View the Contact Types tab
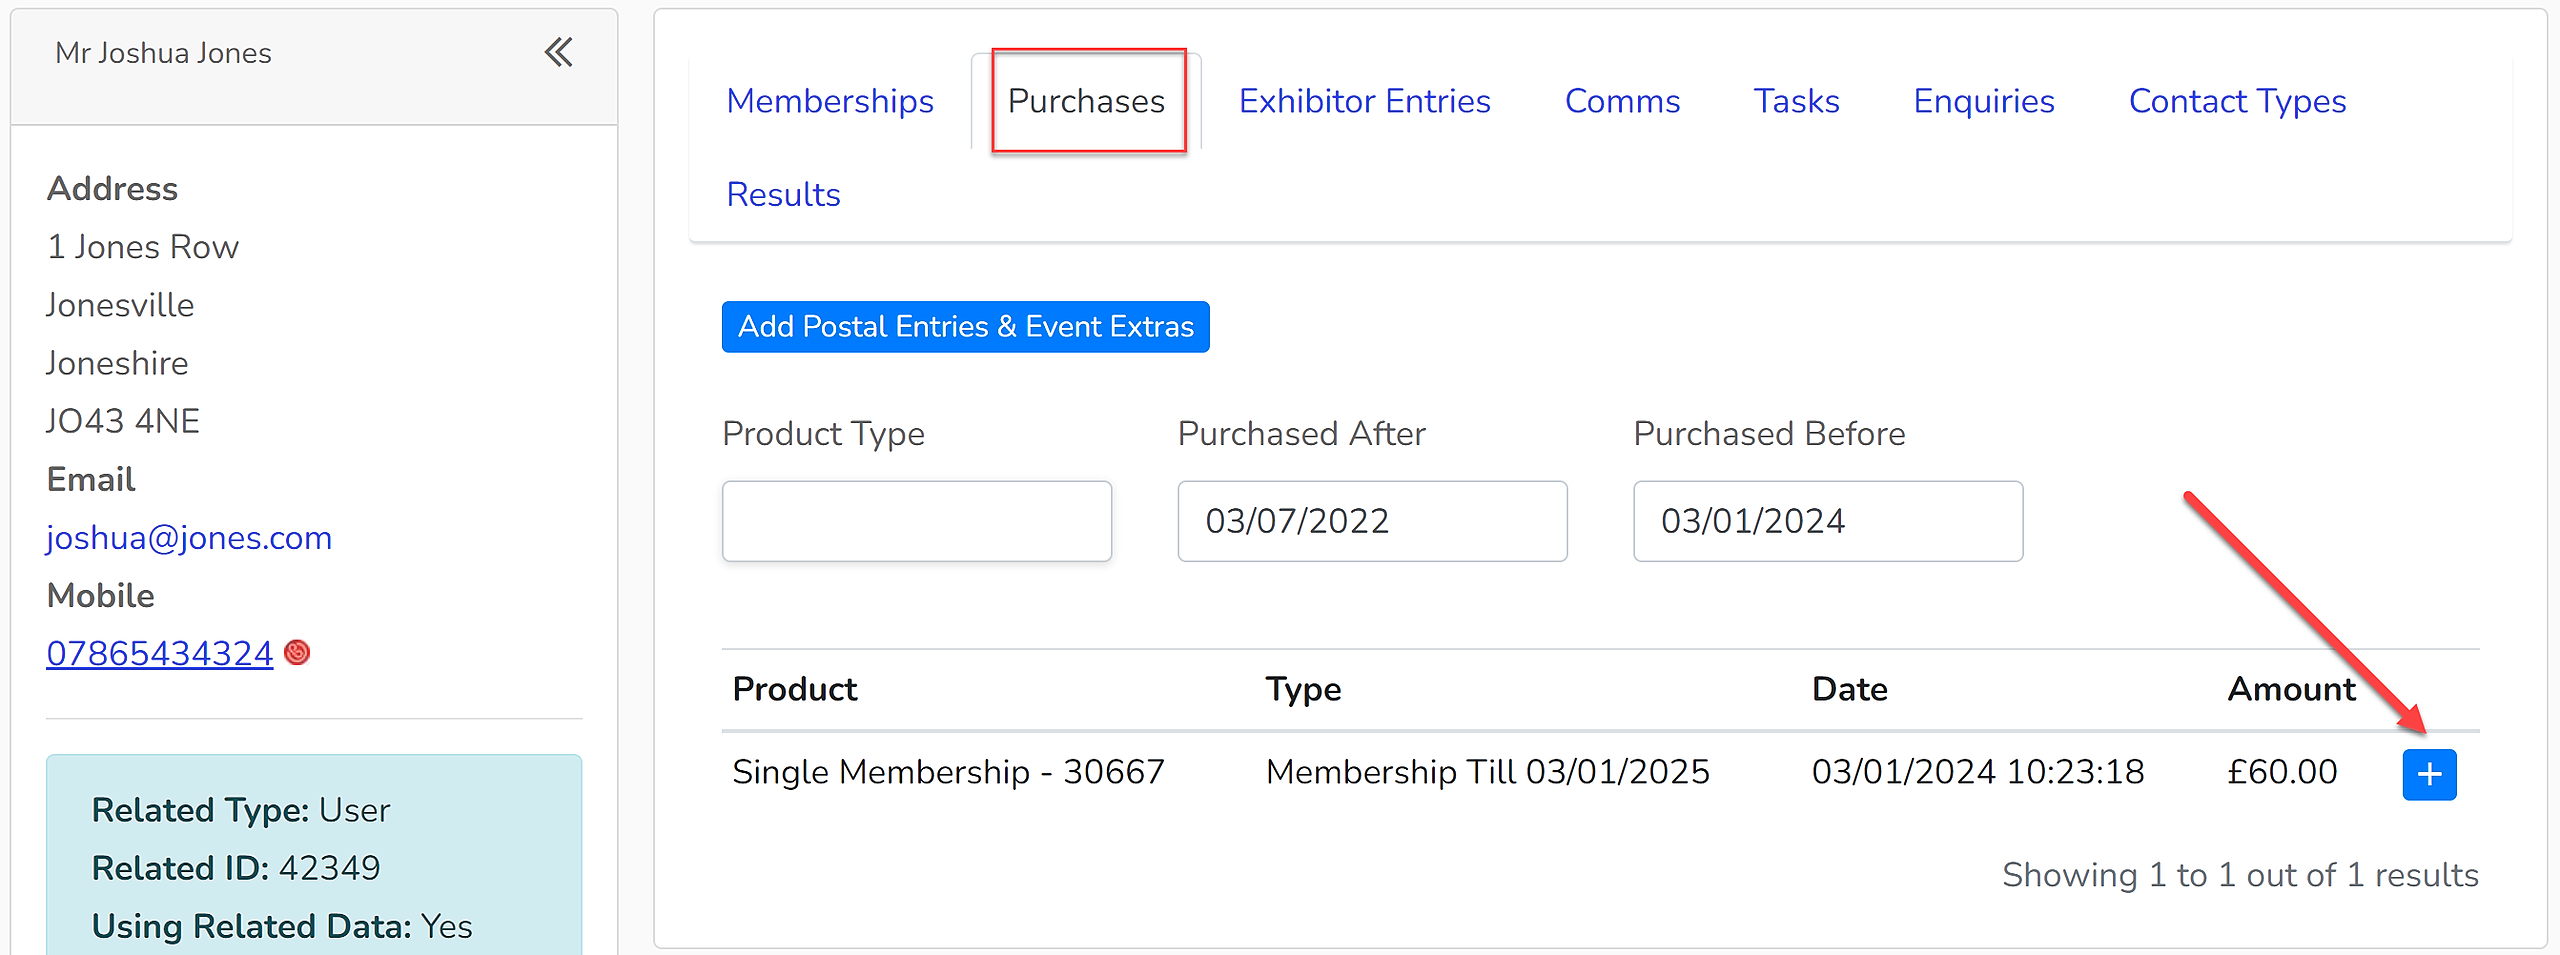This screenshot has height=955, width=2560. pos(2237,101)
